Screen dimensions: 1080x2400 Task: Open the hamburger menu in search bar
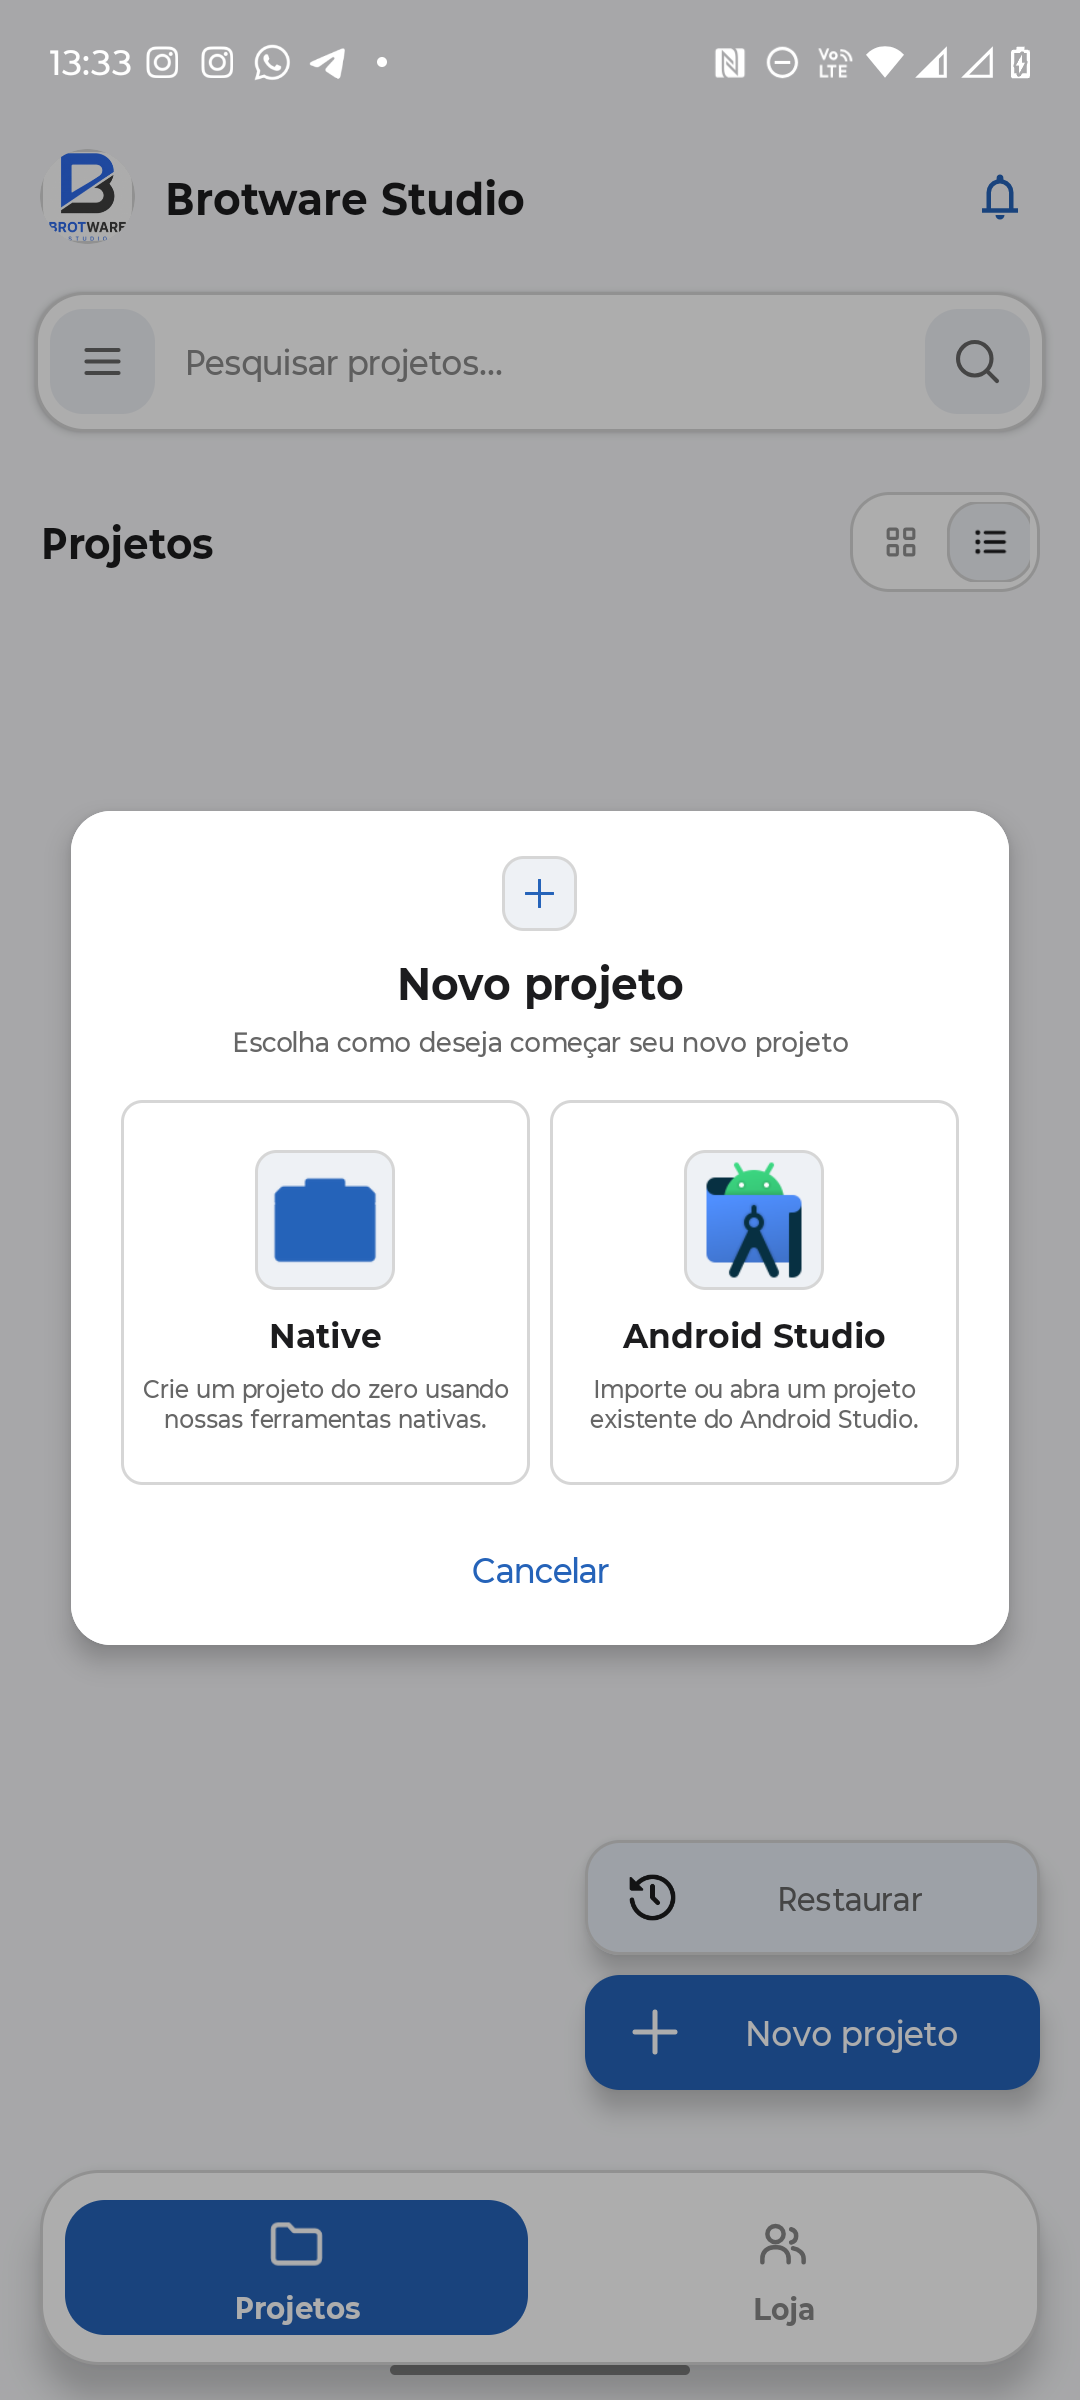[102, 362]
